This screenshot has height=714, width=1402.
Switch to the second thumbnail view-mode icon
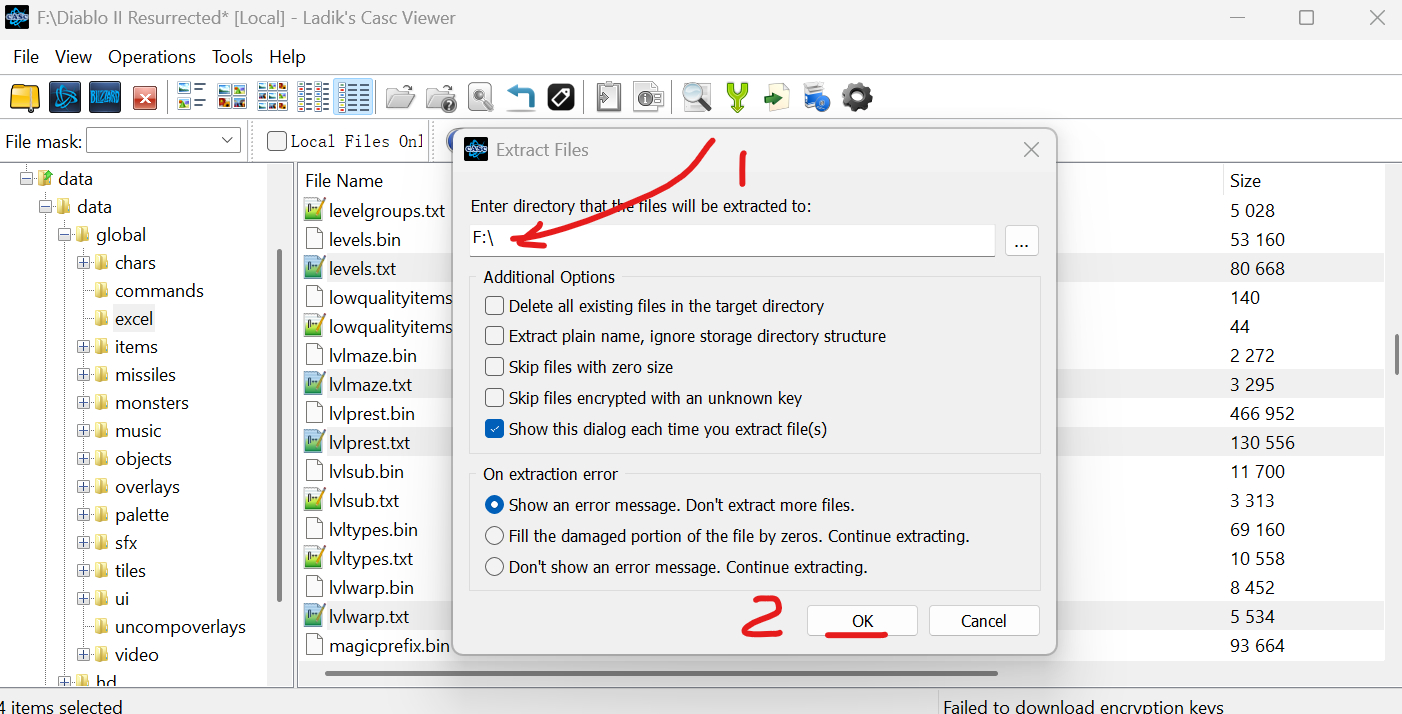(232, 97)
